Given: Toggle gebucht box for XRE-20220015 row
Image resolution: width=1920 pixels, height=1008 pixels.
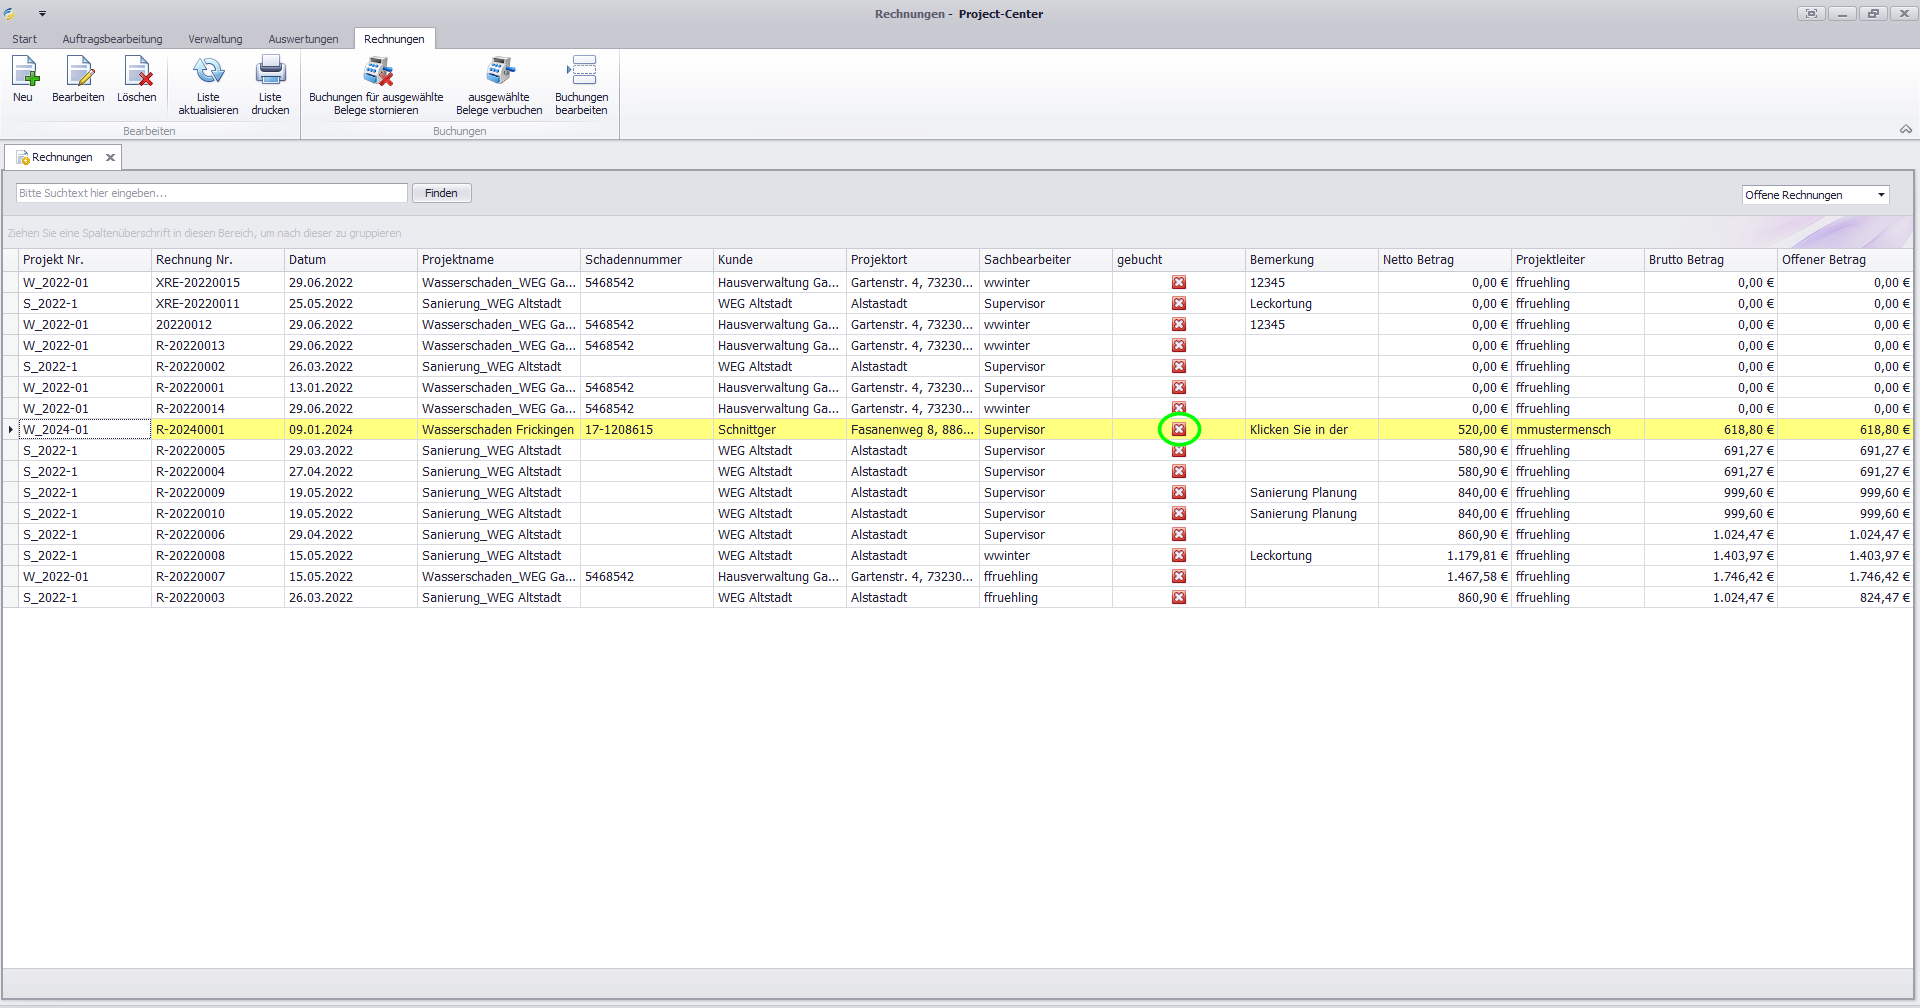Looking at the screenshot, I should pyautogui.click(x=1179, y=283).
